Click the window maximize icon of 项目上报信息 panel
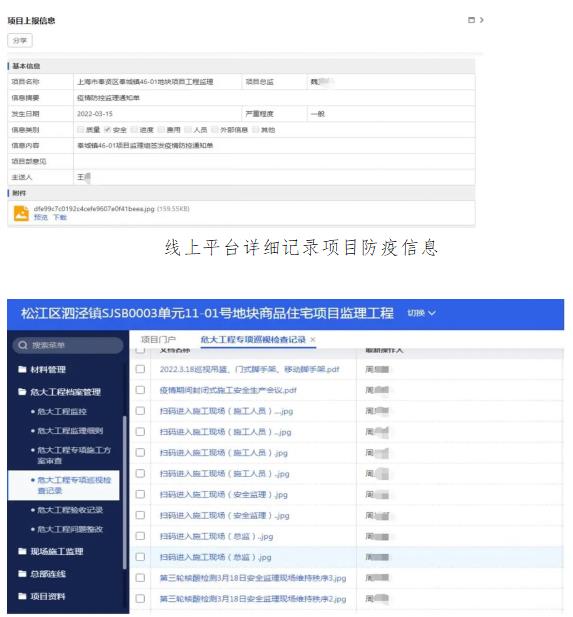This screenshot has width=573, height=617. tap(471, 20)
